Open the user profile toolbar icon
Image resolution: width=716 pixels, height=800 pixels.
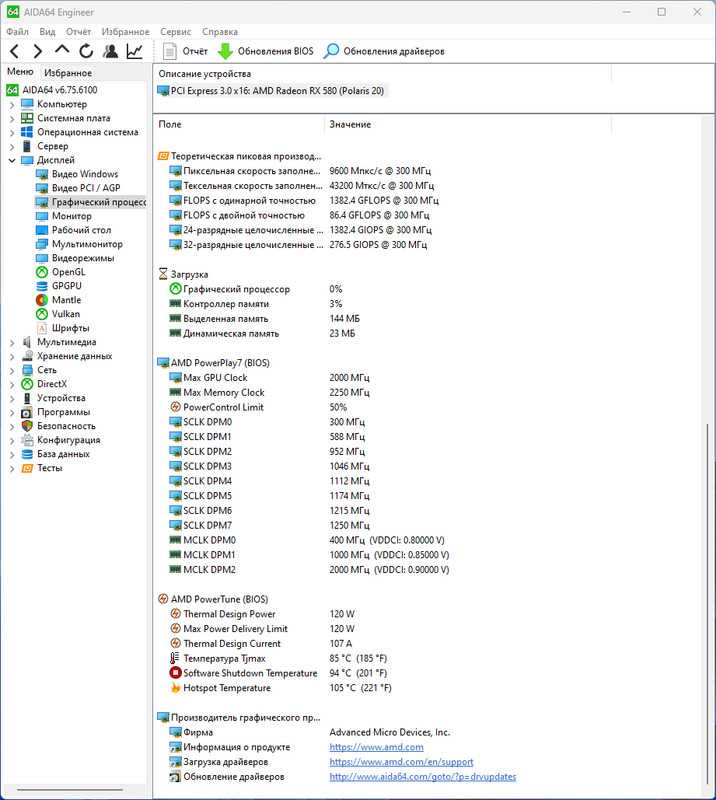click(x=110, y=51)
